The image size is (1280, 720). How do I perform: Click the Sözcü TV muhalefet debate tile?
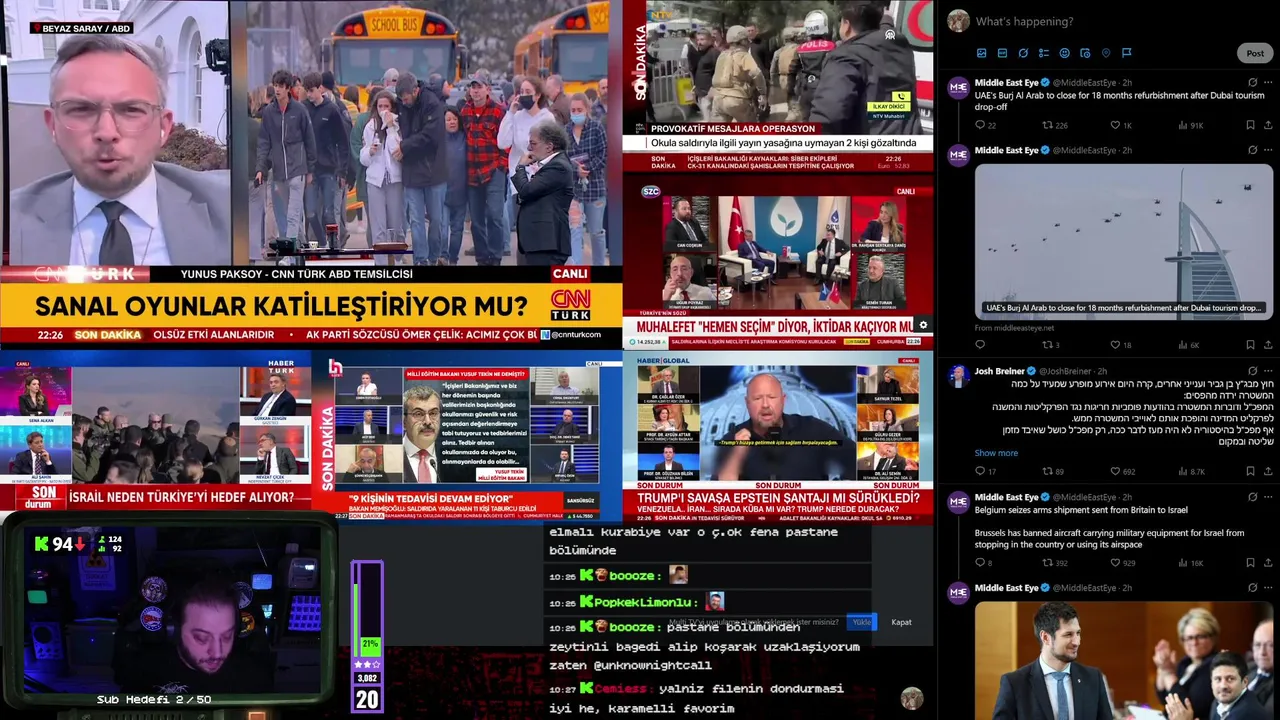pyautogui.click(x=778, y=262)
